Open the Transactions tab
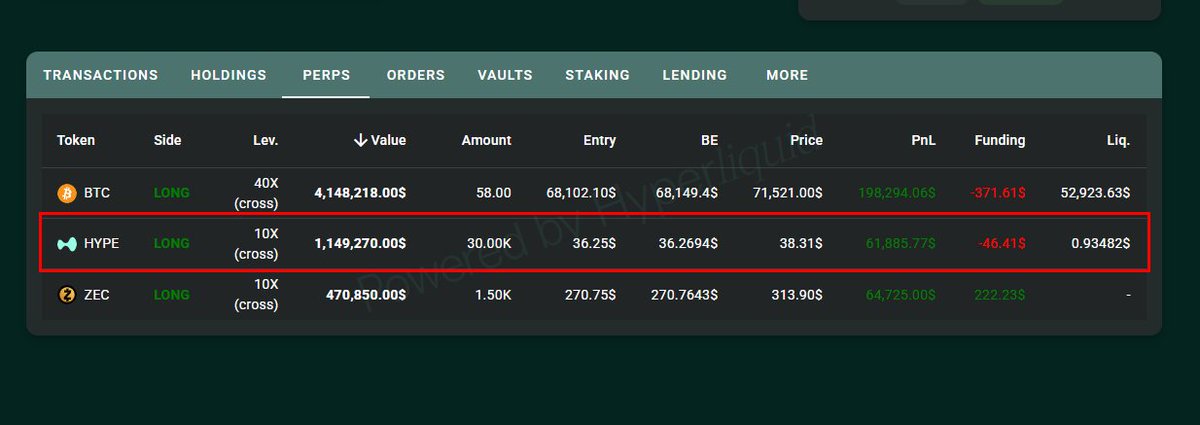 coord(100,75)
